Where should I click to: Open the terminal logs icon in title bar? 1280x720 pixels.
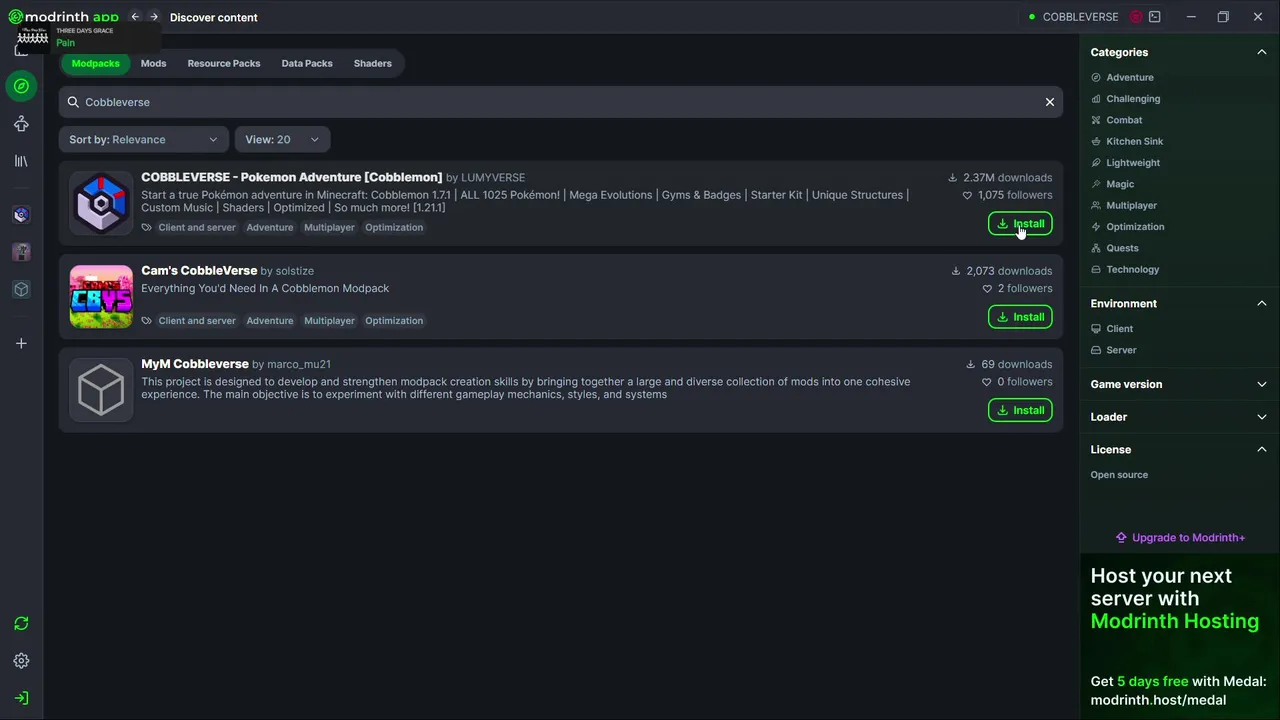1155,17
